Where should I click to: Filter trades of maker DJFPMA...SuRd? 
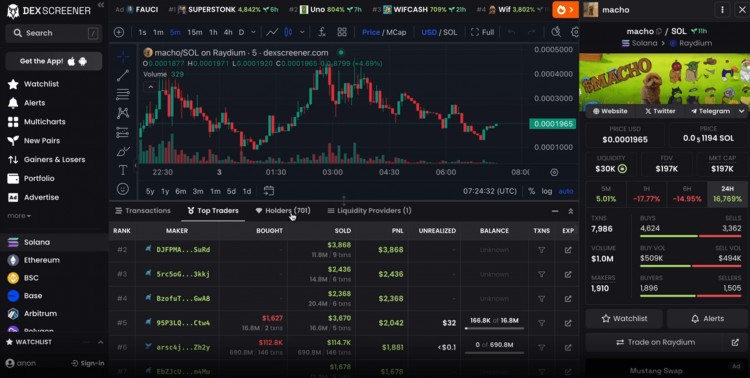pyautogui.click(x=541, y=250)
